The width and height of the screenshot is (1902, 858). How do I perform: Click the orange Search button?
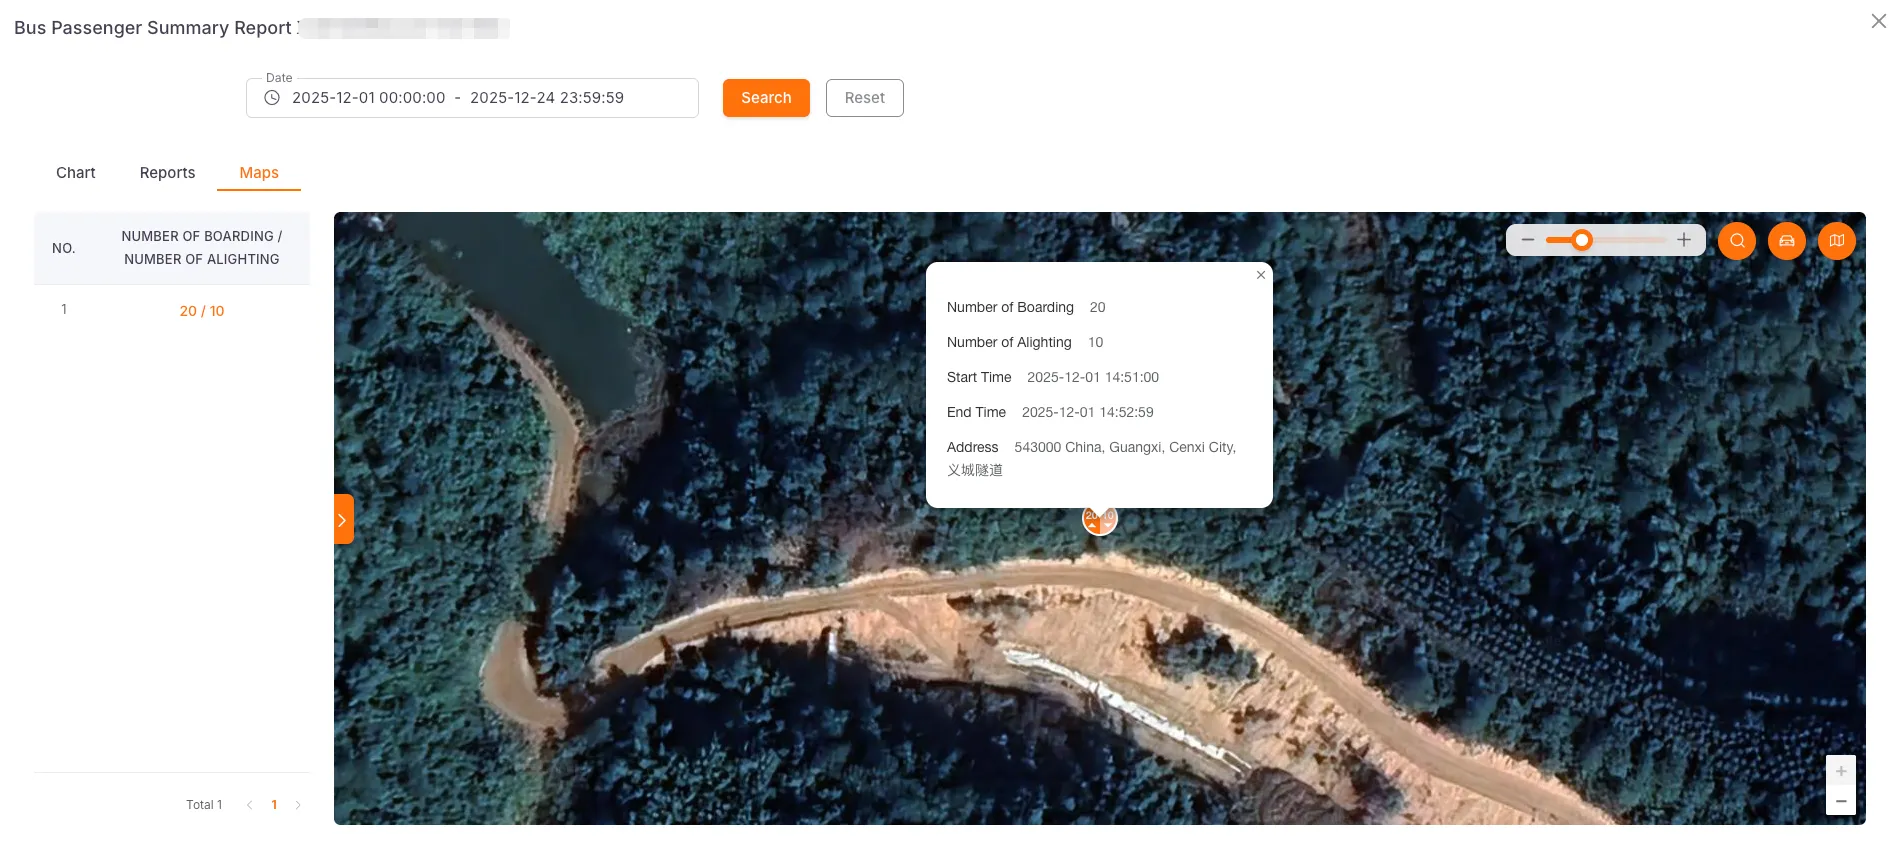[766, 98]
